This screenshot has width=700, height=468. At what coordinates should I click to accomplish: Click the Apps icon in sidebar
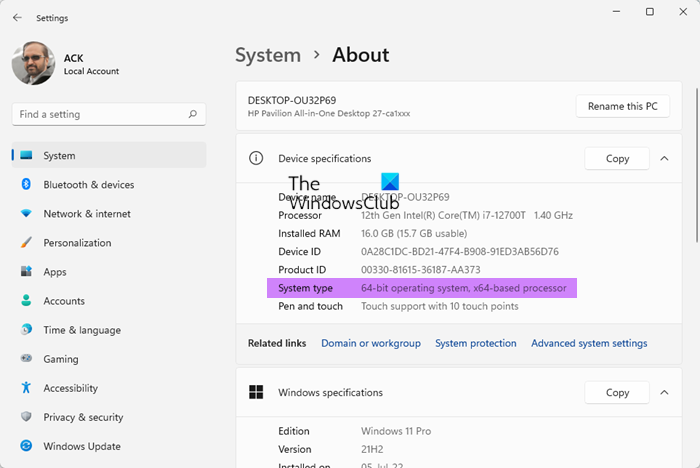point(26,272)
